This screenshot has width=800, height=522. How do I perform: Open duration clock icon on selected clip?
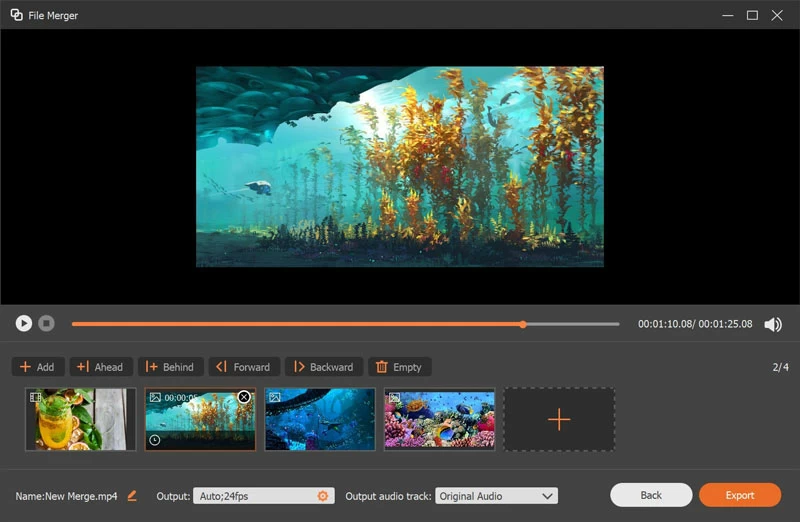(x=155, y=440)
